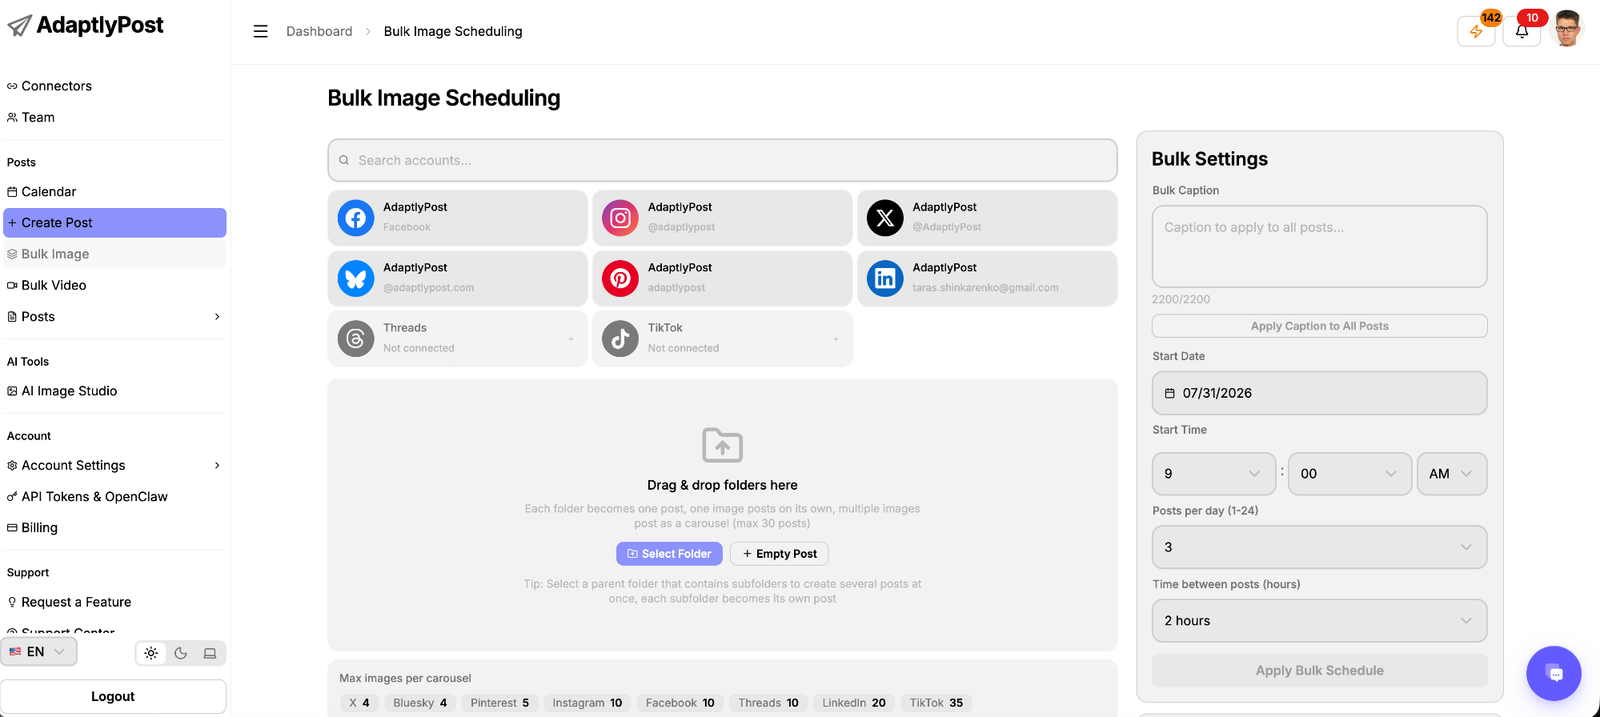Image resolution: width=1600 pixels, height=717 pixels.
Task: Open AI Image Studio
Action: pyautogui.click(x=114, y=391)
